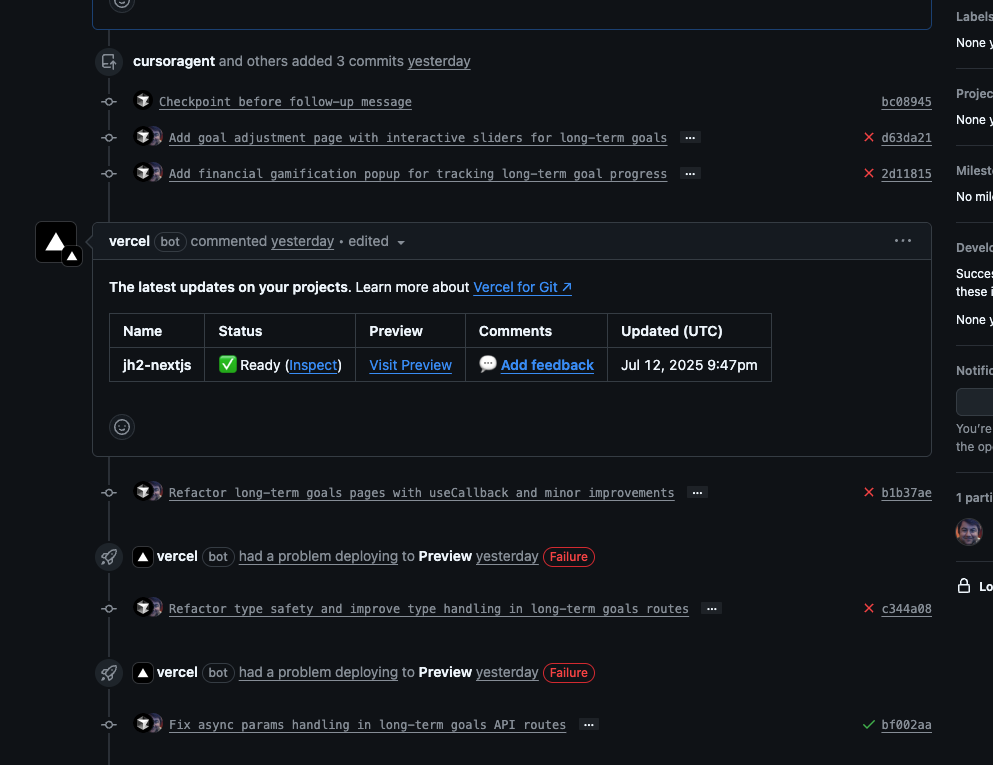
Task: Open commit hash 2d11815
Action: pyautogui.click(x=906, y=174)
